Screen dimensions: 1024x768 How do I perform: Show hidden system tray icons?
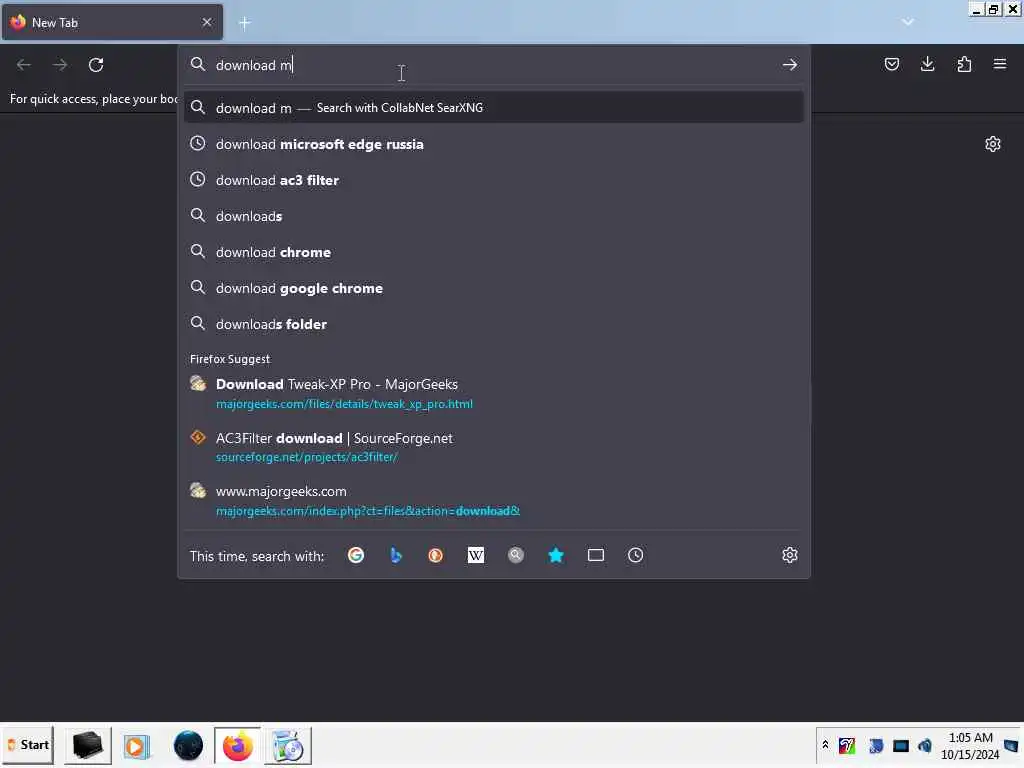825,744
